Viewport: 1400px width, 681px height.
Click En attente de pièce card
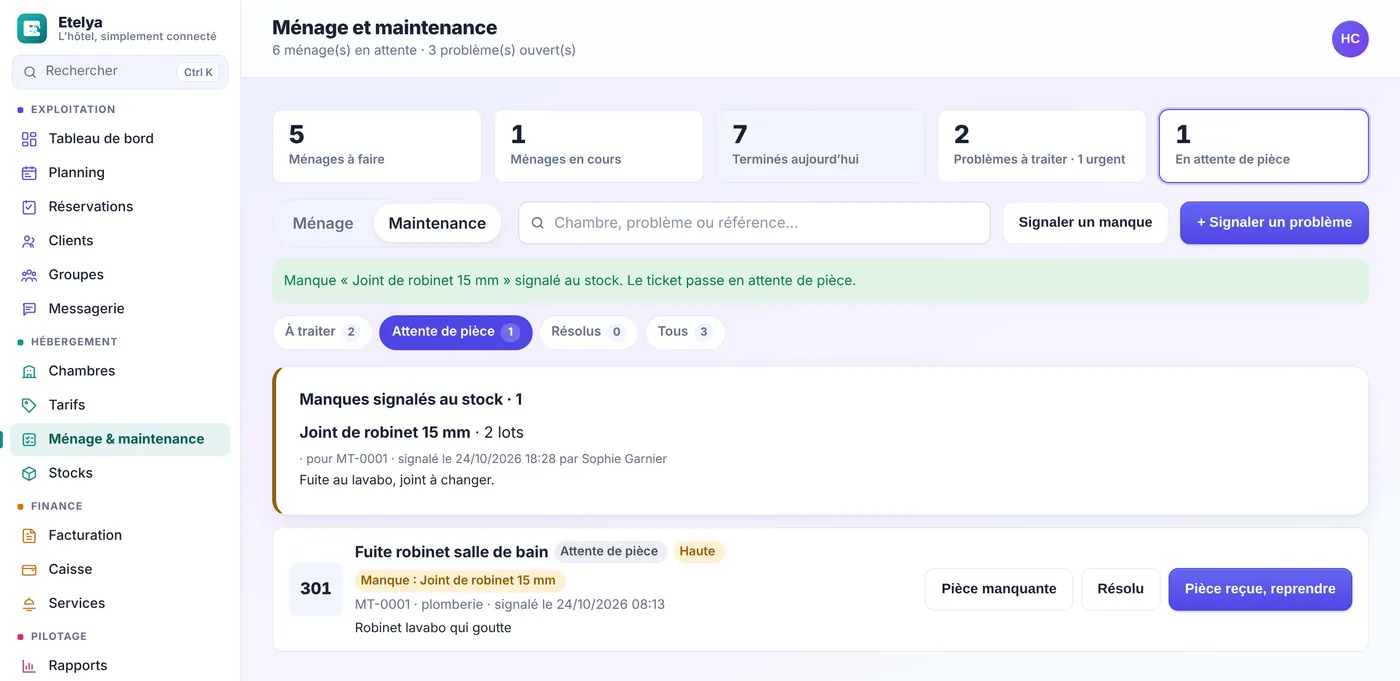[1264, 146]
